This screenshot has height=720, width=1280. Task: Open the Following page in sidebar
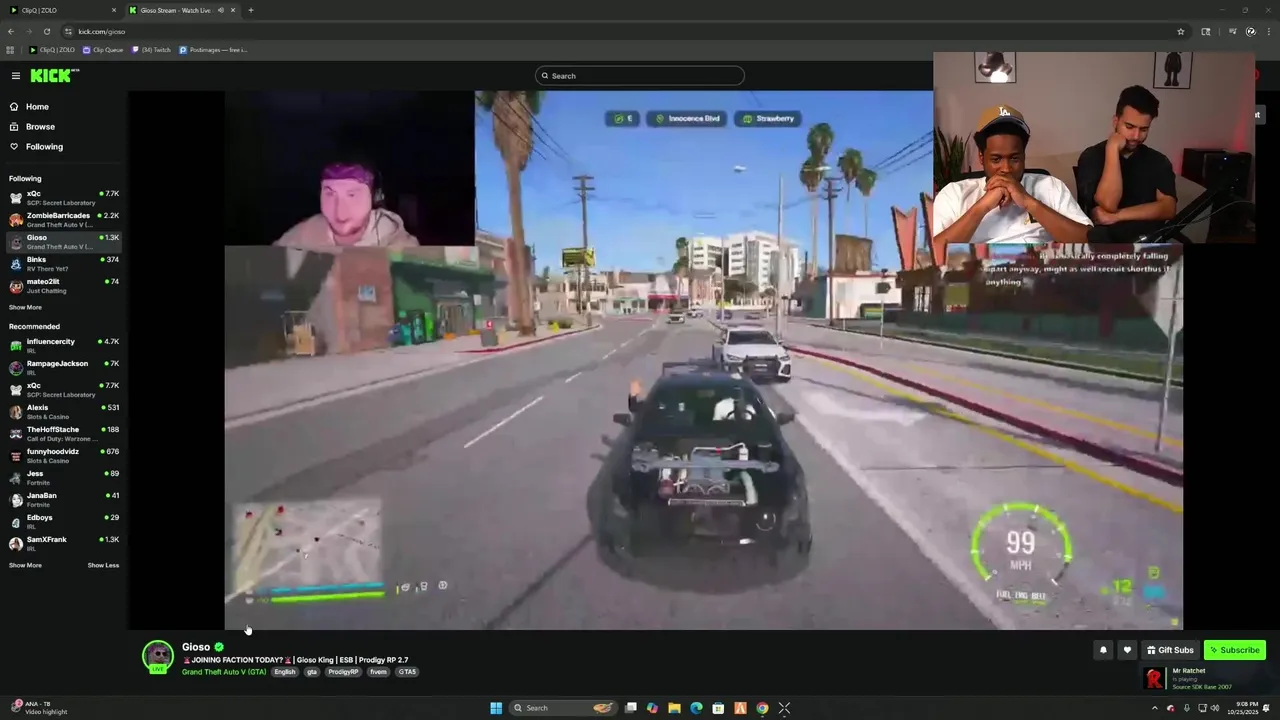pos(44,147)
